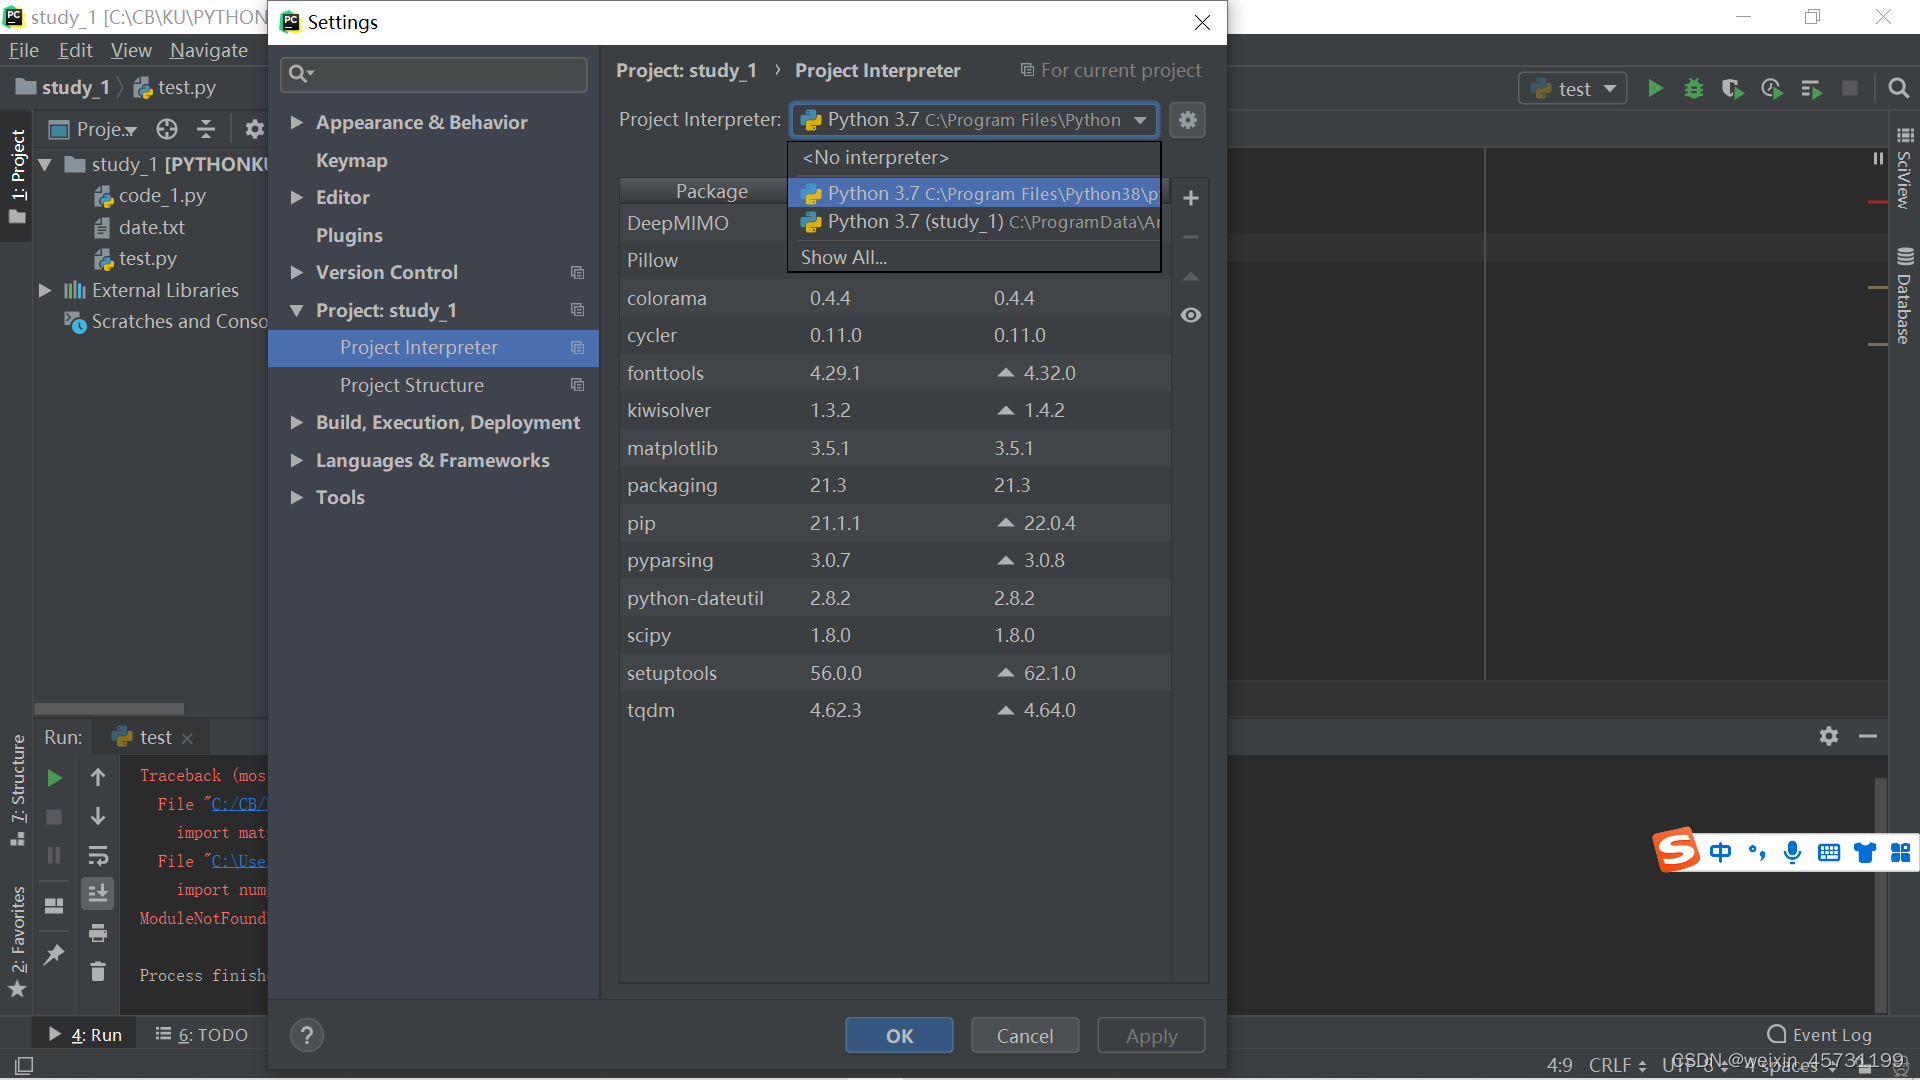This screenshot has height=1080, width=1920.
Task: Confirm settings with OK button
Action: (899, 1035)
